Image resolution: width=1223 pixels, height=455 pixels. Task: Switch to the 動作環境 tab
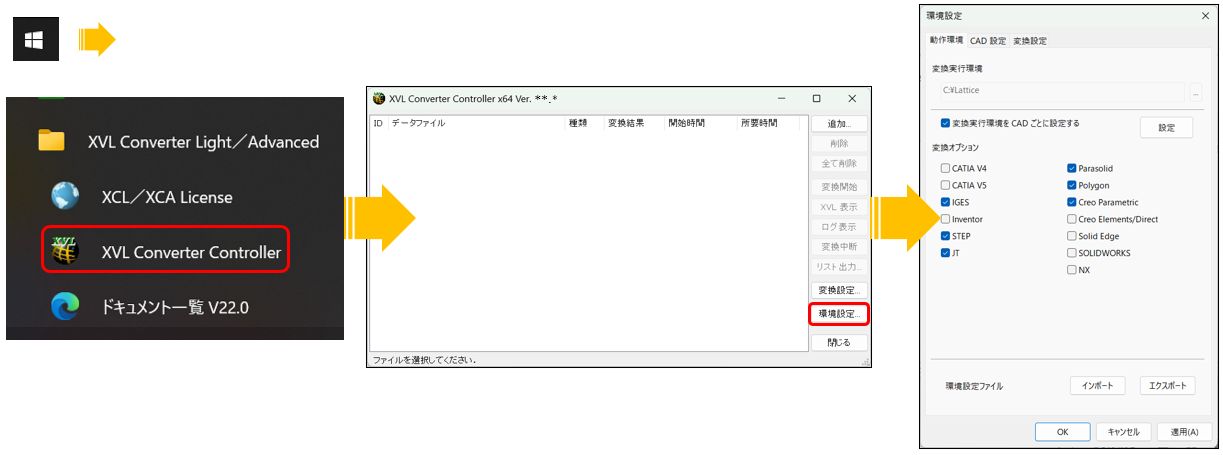coord(946,41)
